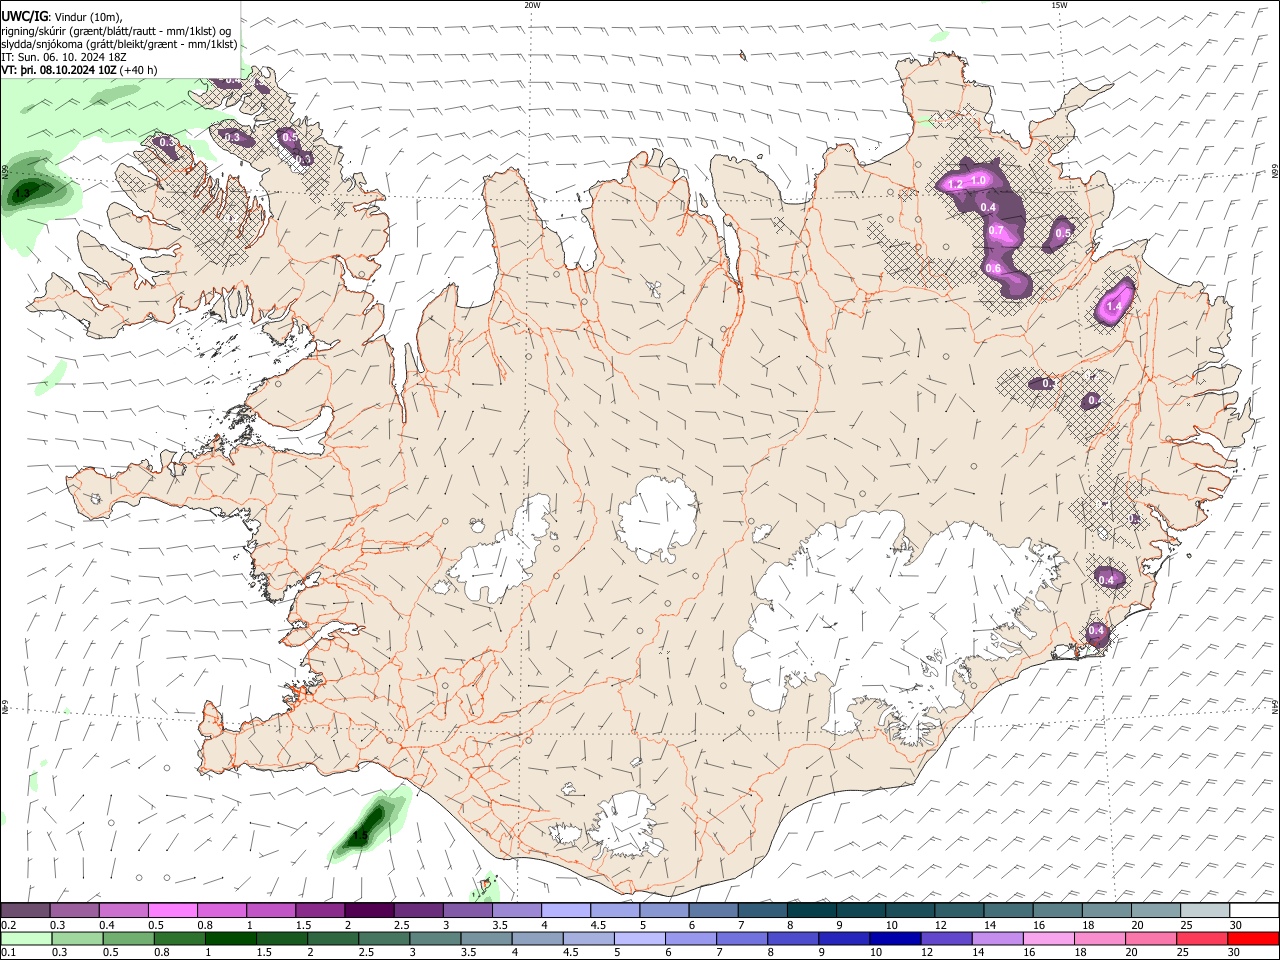Click the 15W longitude label
The width and height of the screenshot is (1280, 960).
1059,5
